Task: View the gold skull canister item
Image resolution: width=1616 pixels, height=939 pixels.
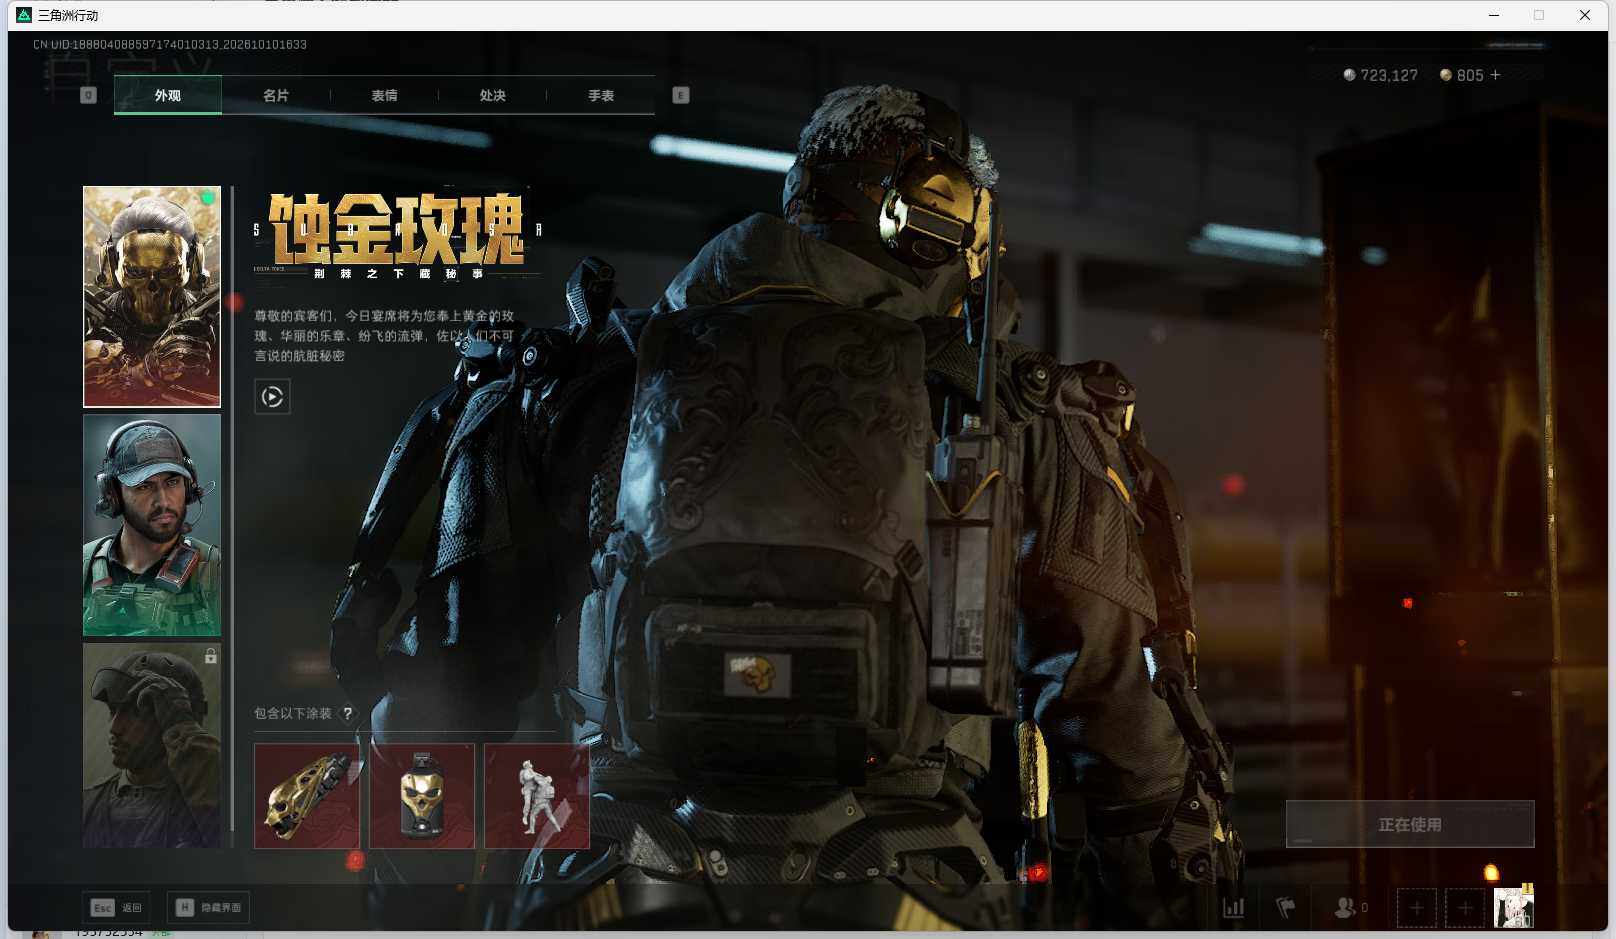Action: (422, 796)
